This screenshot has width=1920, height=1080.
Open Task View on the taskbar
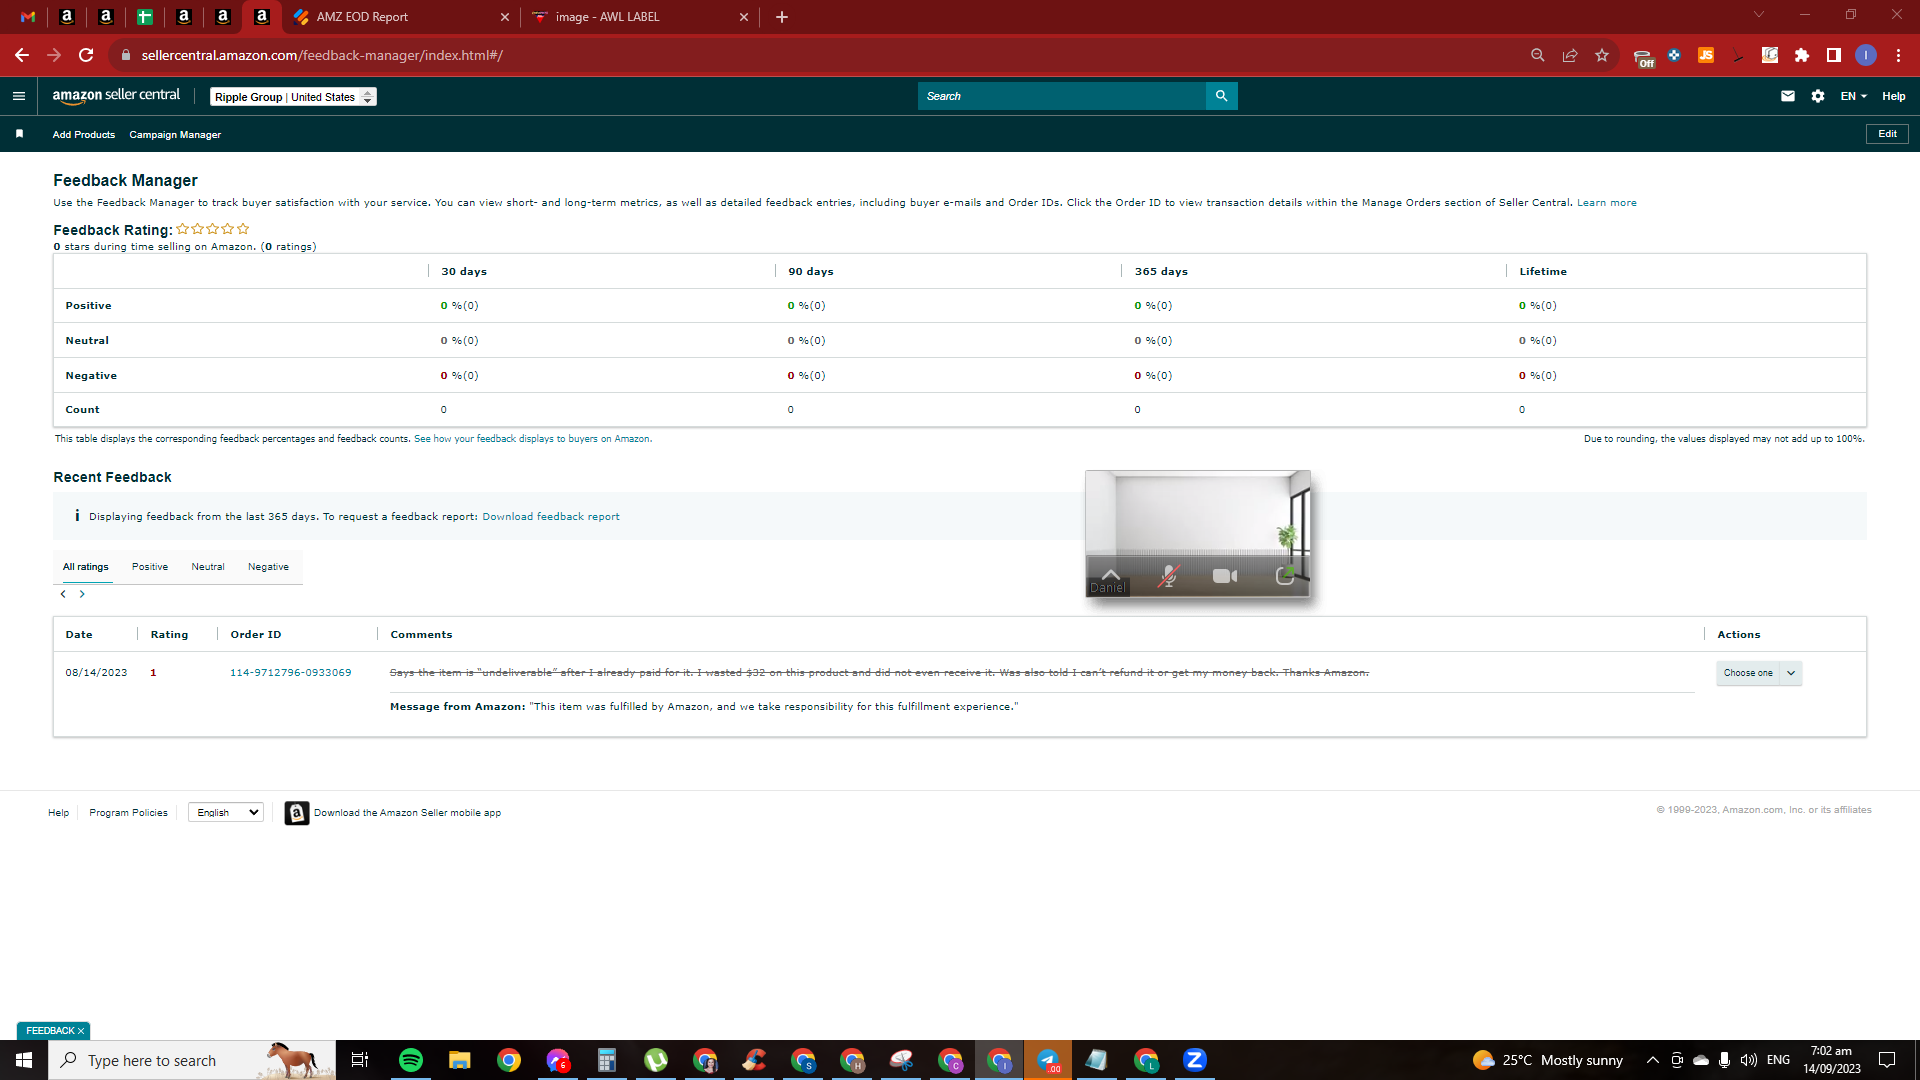click(x=360, y=1060)
